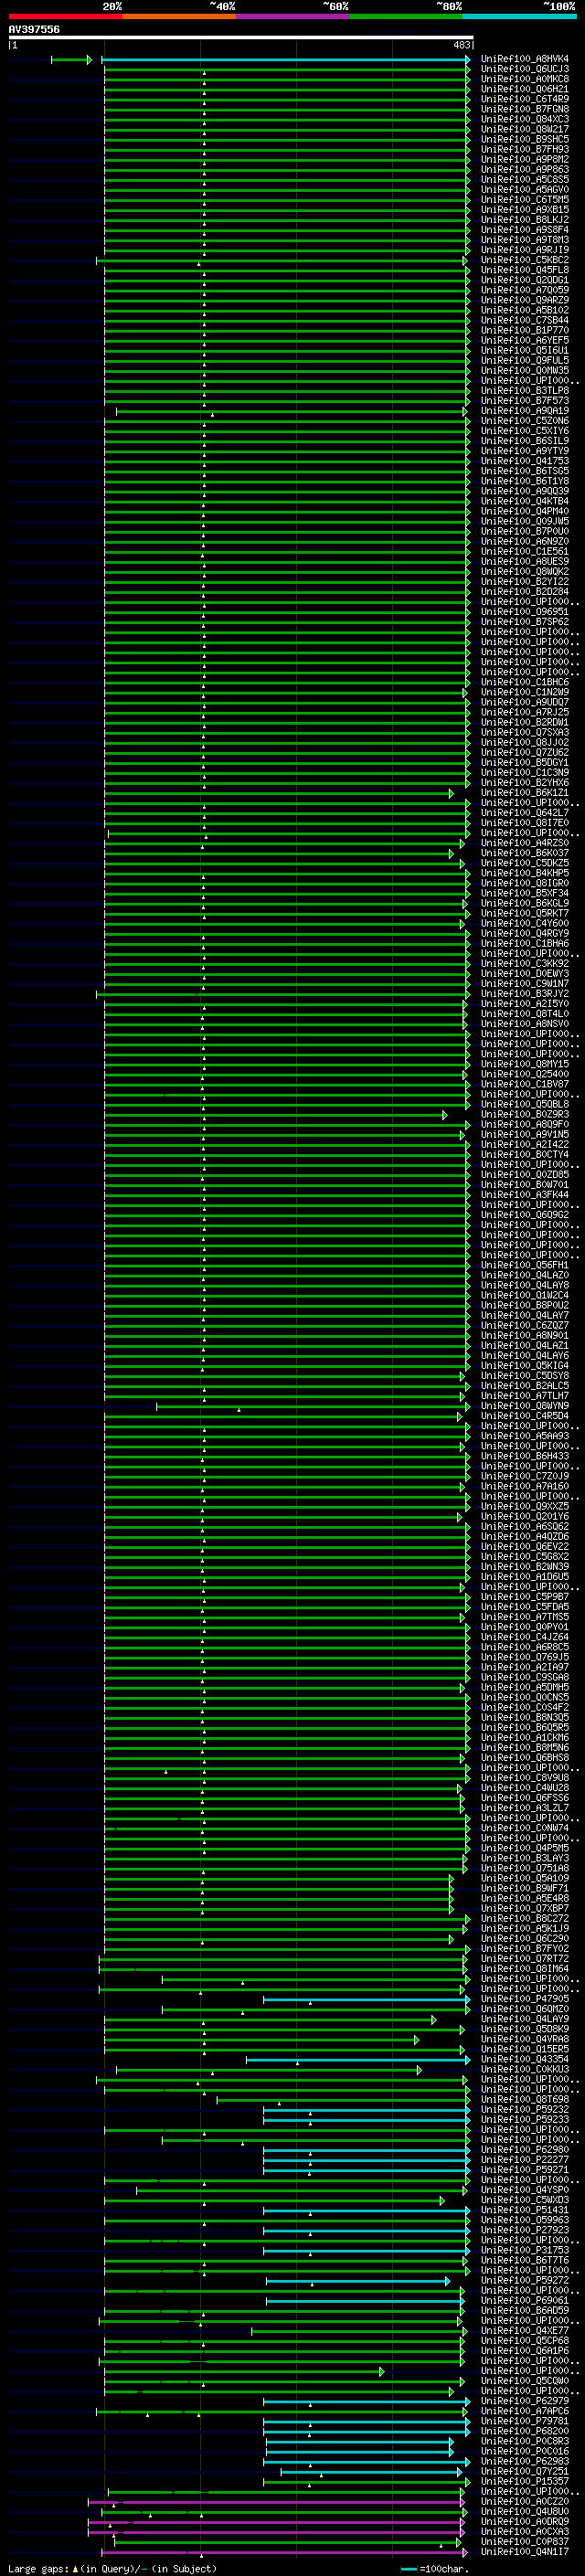Open hit UniRef100_C6T4R9
This screenshot has width=585, height=2576.
click(x=524, y=99)
